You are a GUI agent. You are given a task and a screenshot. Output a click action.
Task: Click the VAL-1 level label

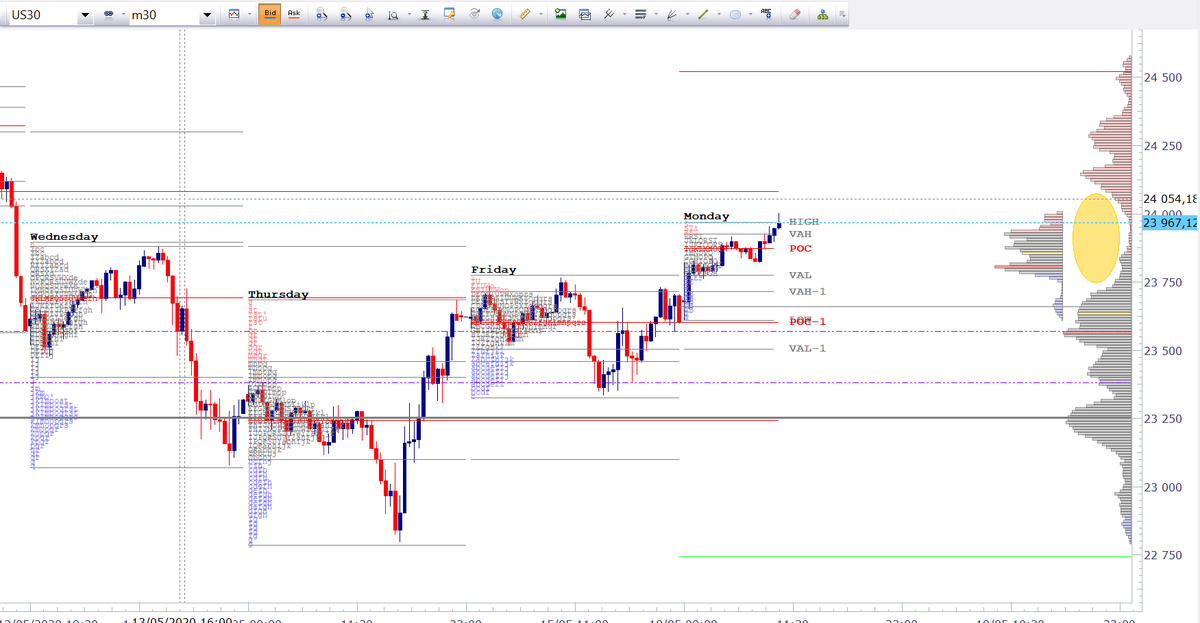coord(807,348)
